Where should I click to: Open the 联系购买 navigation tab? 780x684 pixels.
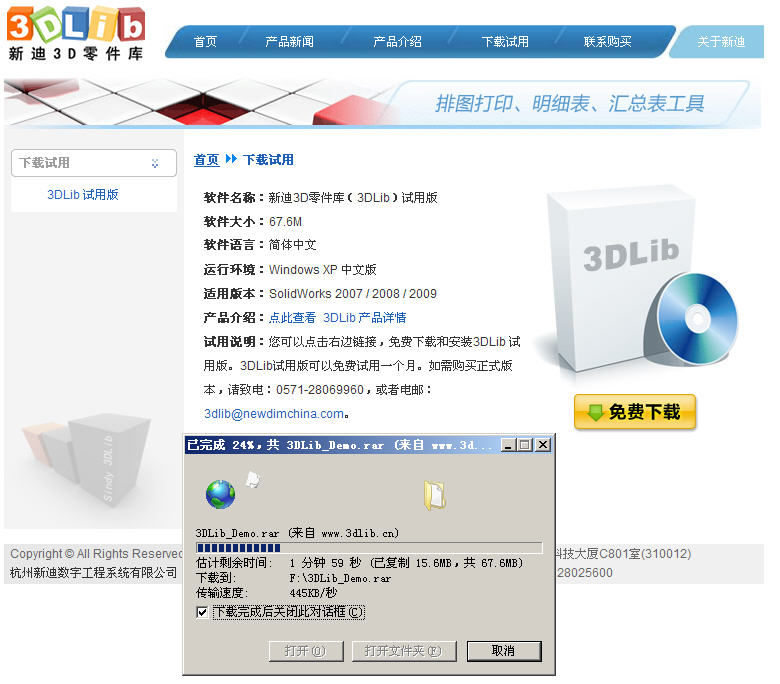point(607,41)
